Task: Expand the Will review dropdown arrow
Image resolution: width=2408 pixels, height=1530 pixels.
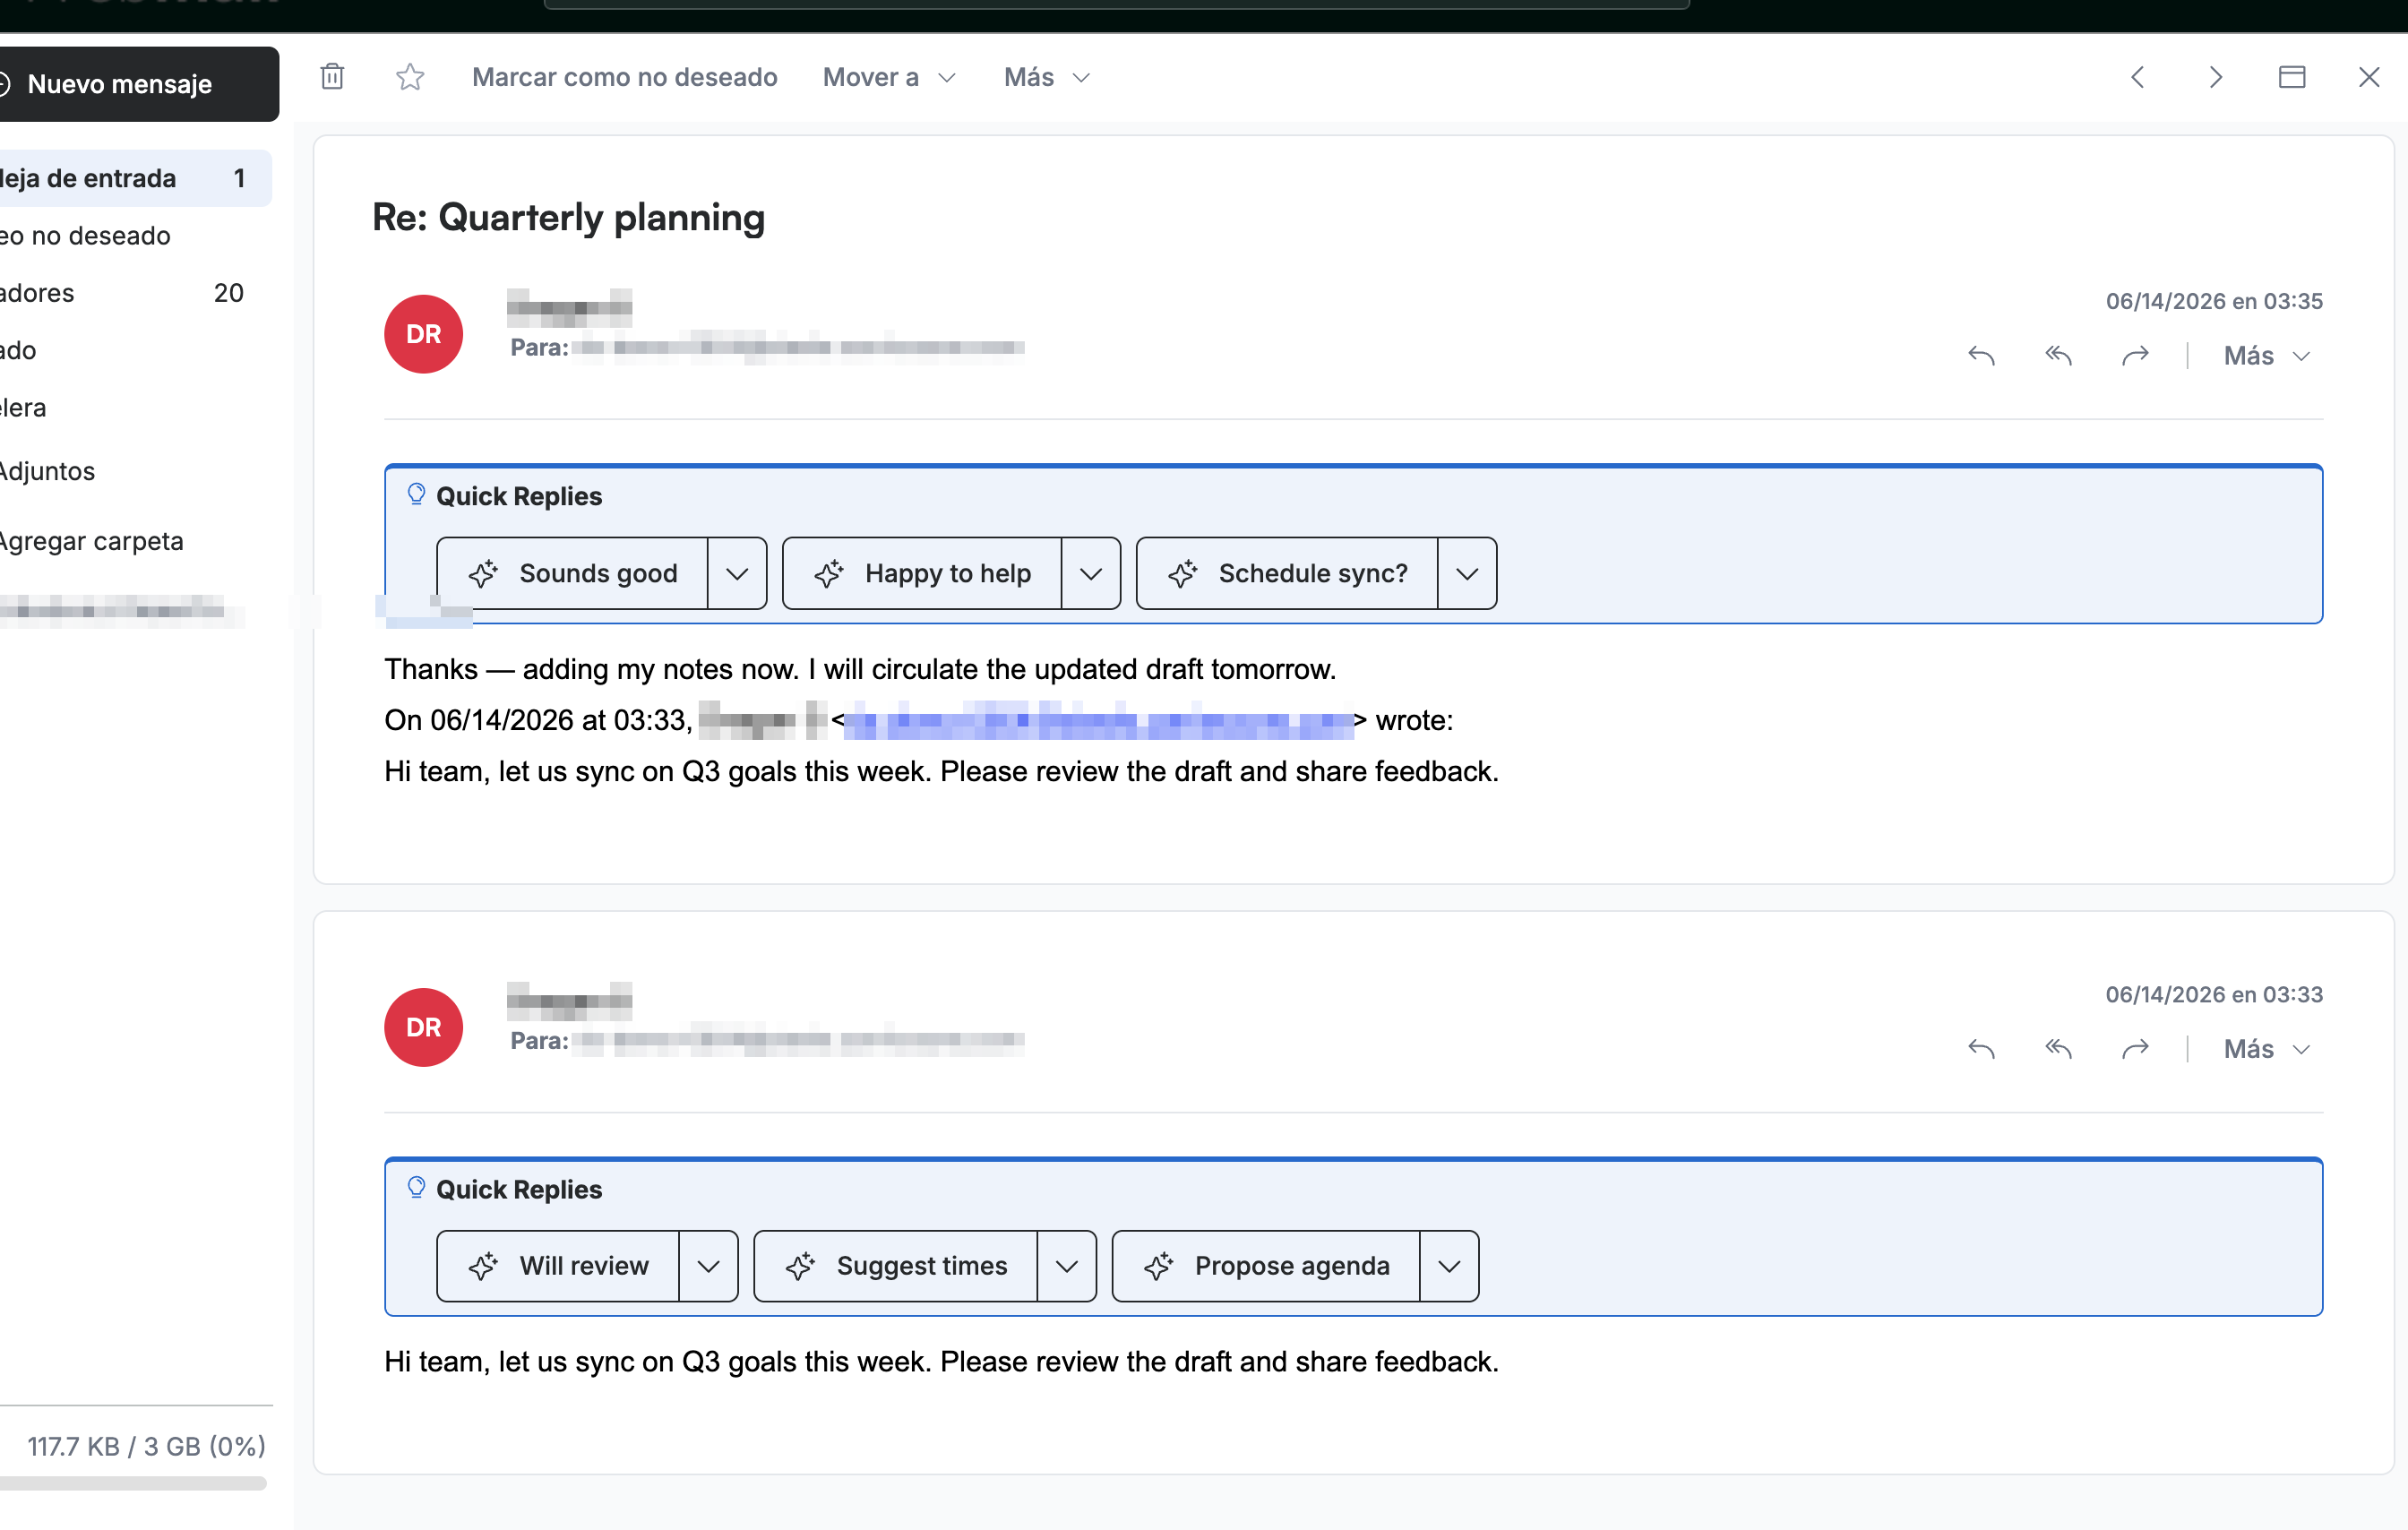Action: click(708, 1266)
